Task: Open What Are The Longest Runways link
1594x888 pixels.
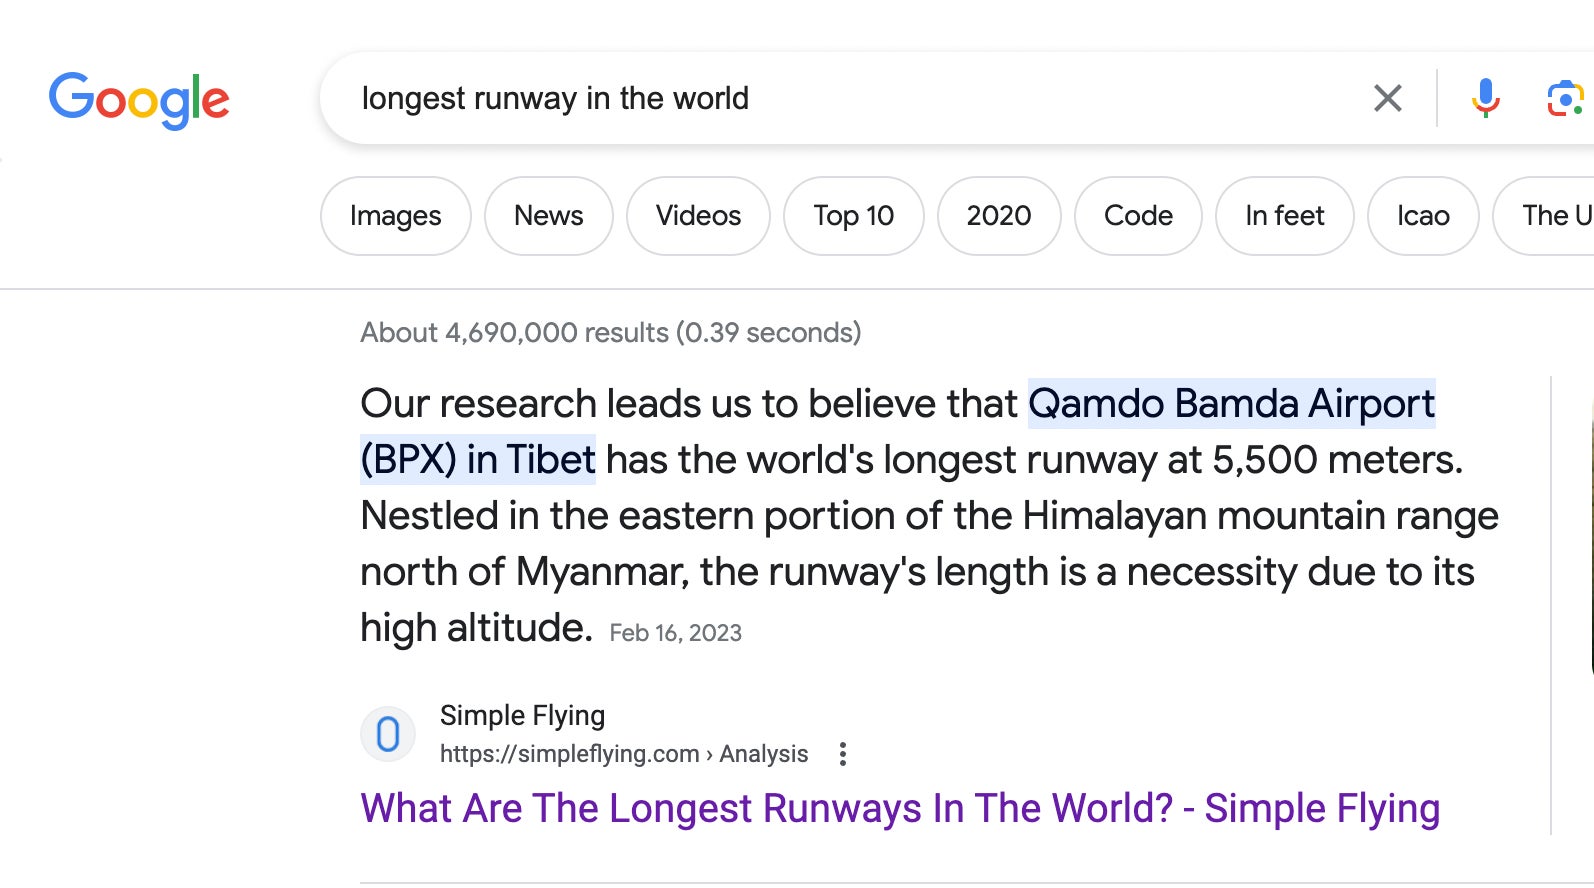Action: pos(900,808)
